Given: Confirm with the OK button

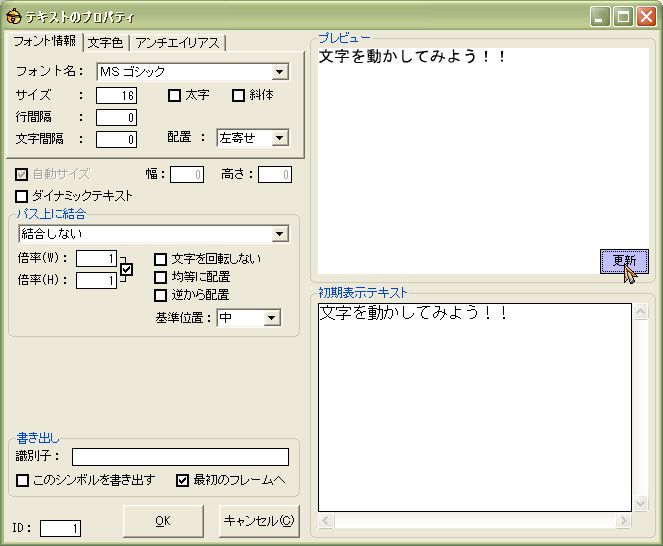Looking at the screenshot, I should [163, 521].
